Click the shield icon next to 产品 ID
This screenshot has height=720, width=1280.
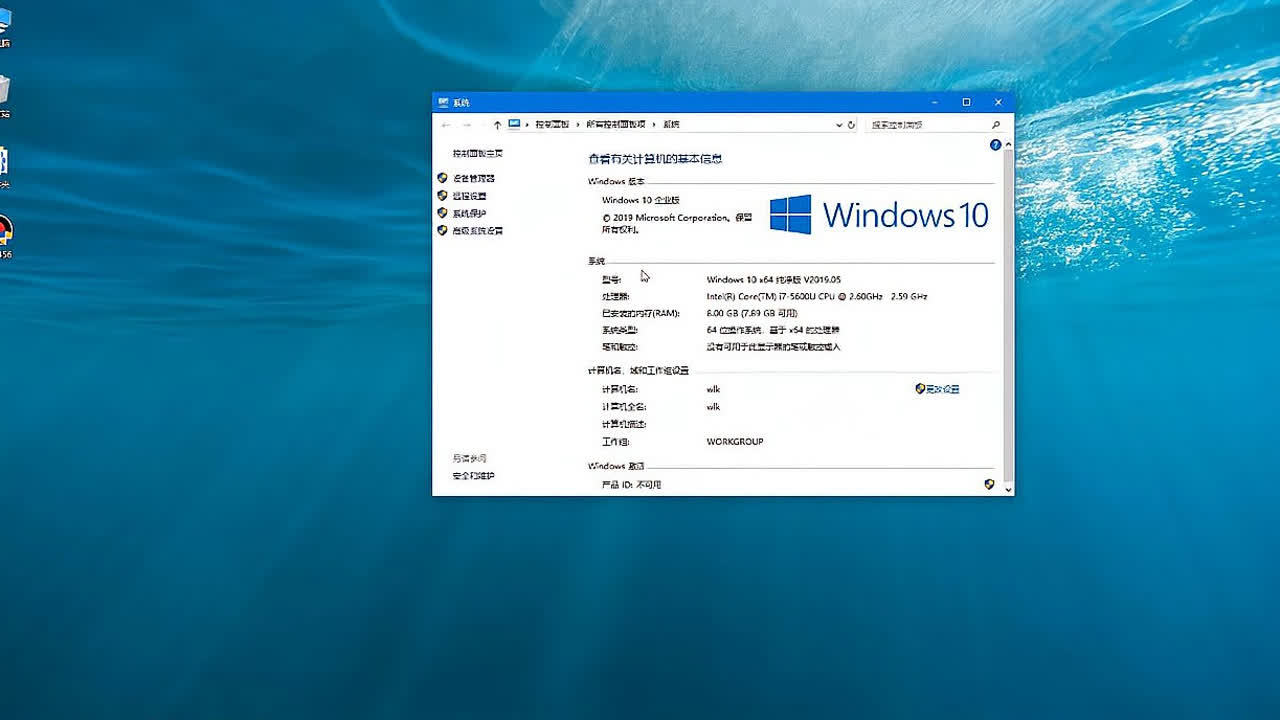(990, 484)
